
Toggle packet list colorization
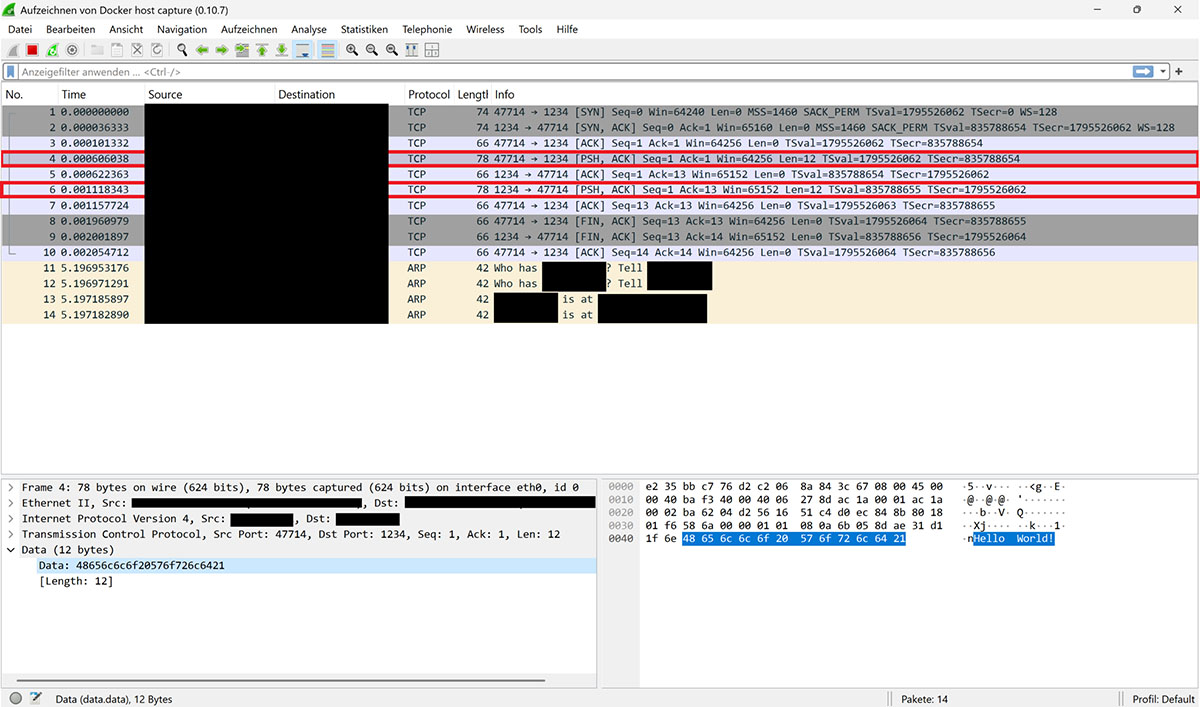coord(326,50)
